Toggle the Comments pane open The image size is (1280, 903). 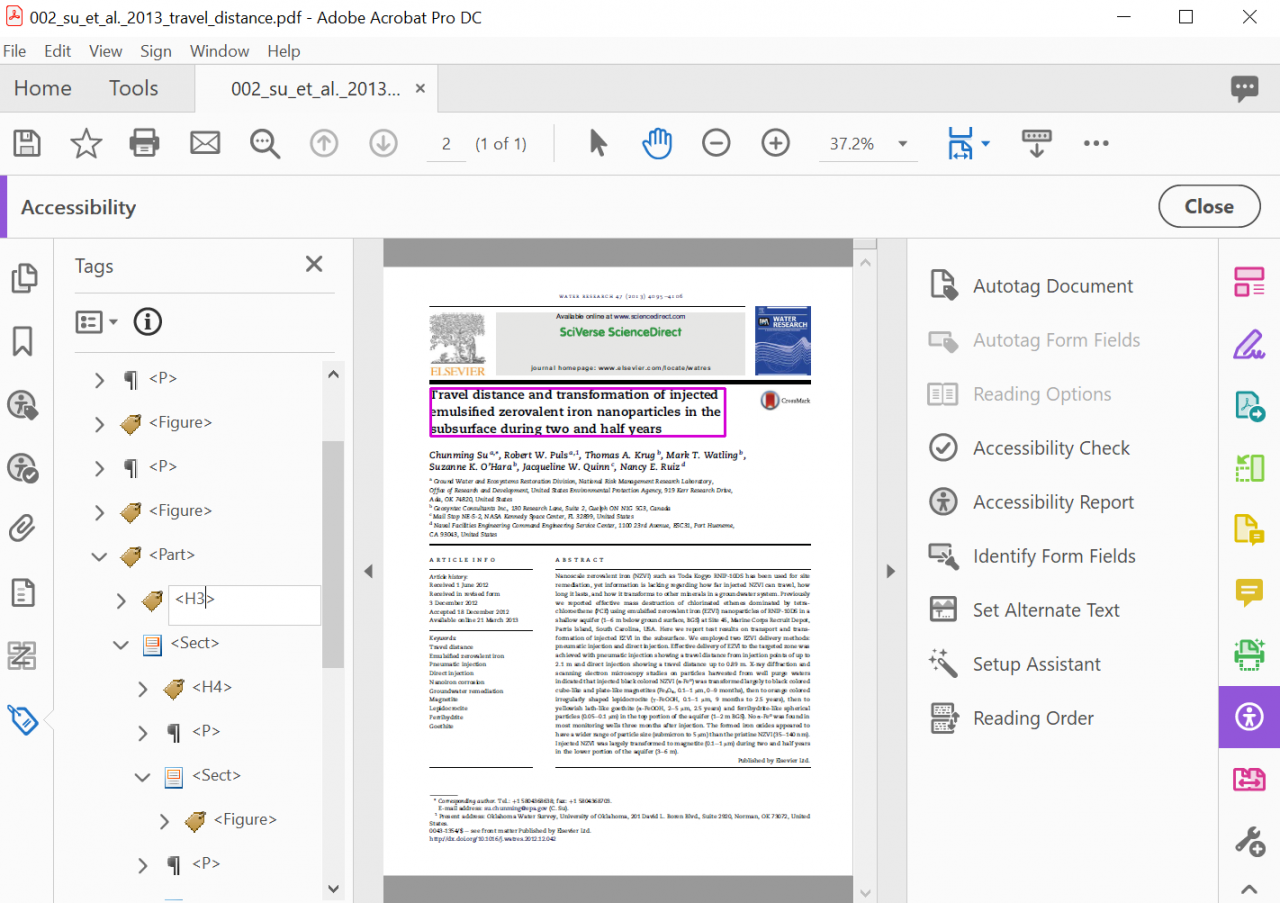pyautogui.click(x=1245, y=89)
